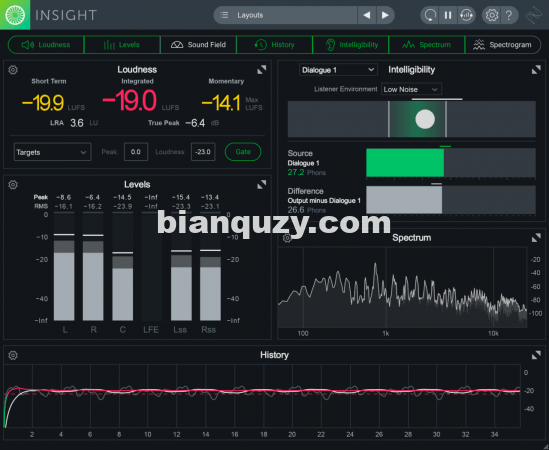This screenshot has width=549, height=450.
Task: Click the iZotope Insight logo
Action: click(15, 15)
